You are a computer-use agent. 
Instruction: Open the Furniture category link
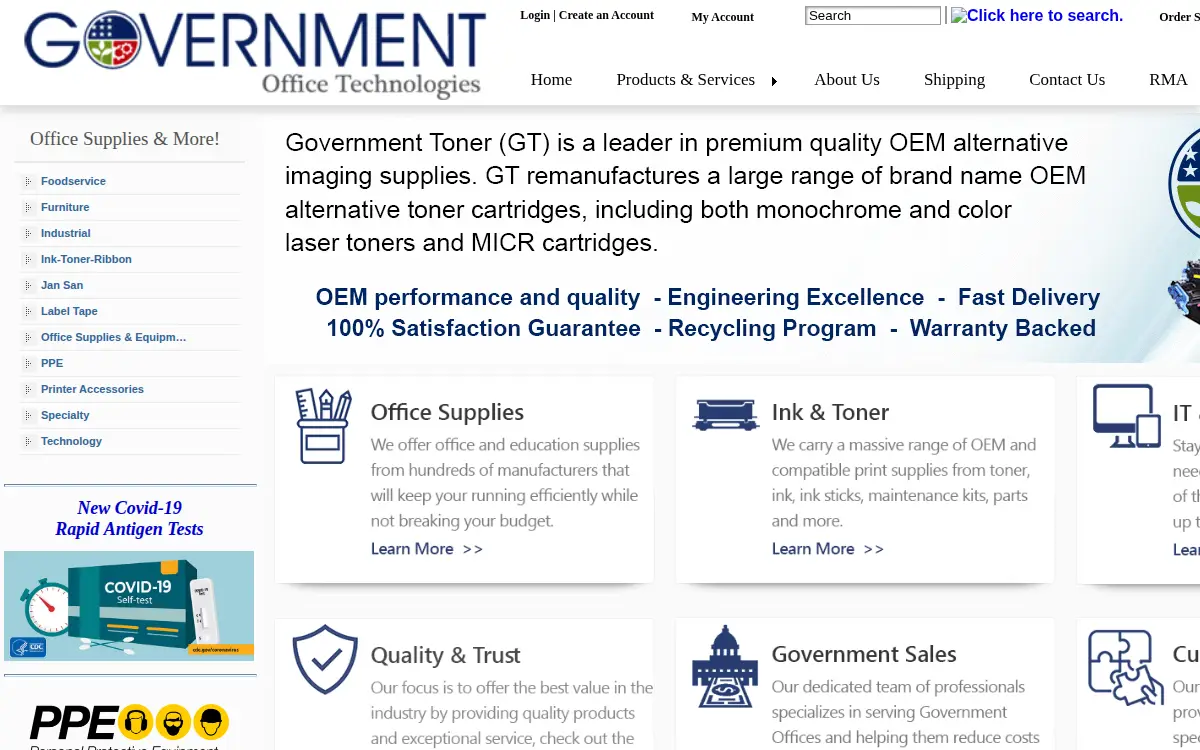click(65, 207)
